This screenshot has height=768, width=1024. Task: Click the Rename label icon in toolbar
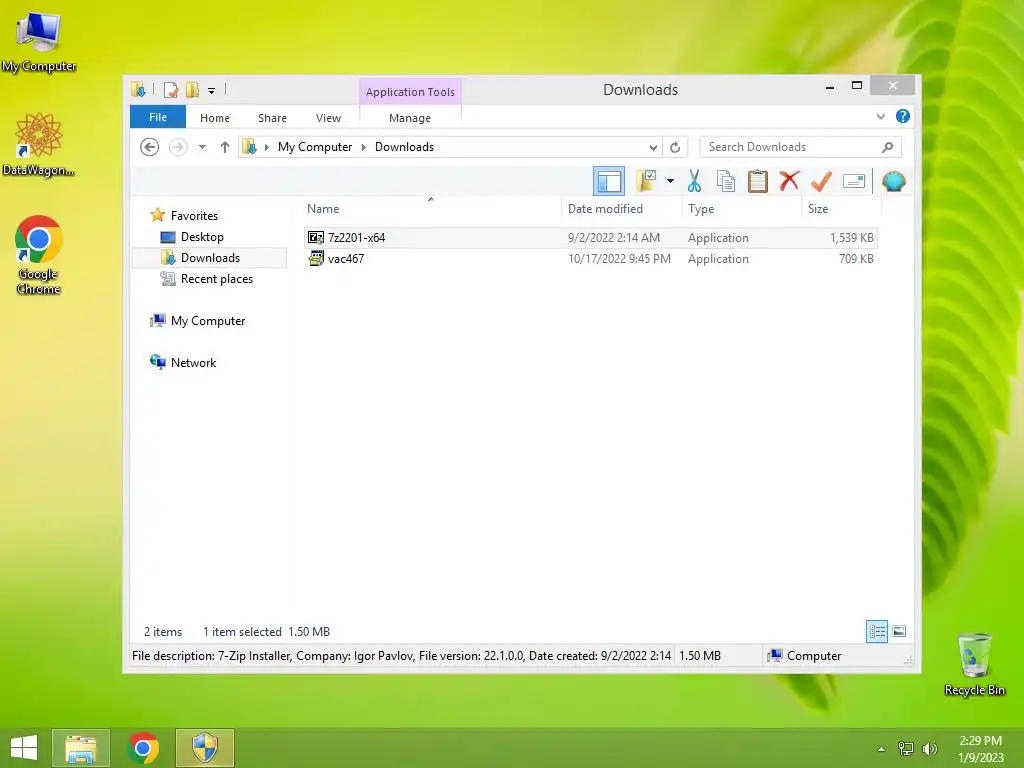pyautogui.click(x=854, y=181)
